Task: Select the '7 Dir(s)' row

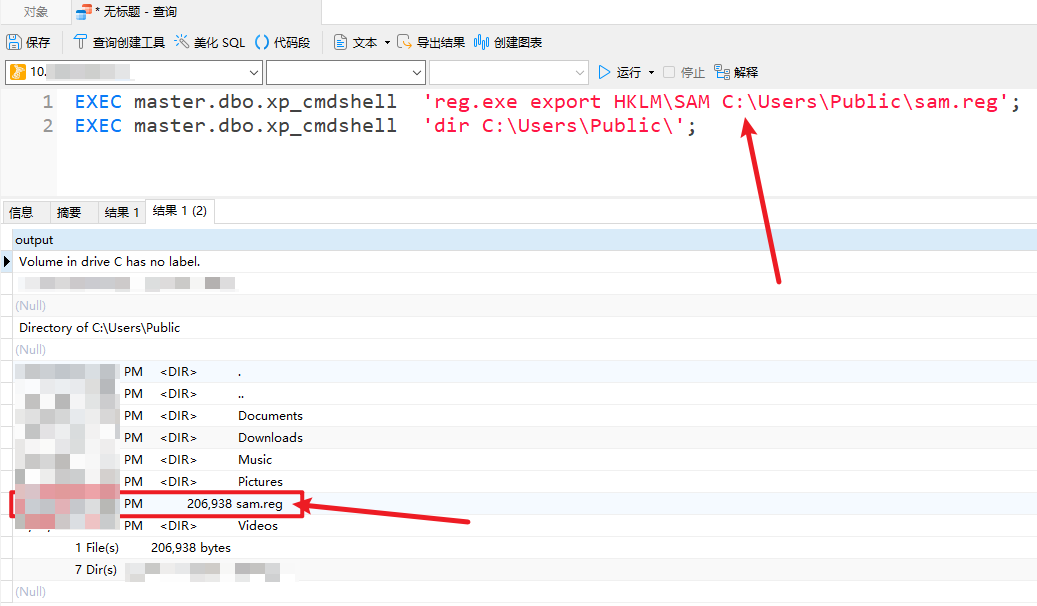Action: [524, 569]
